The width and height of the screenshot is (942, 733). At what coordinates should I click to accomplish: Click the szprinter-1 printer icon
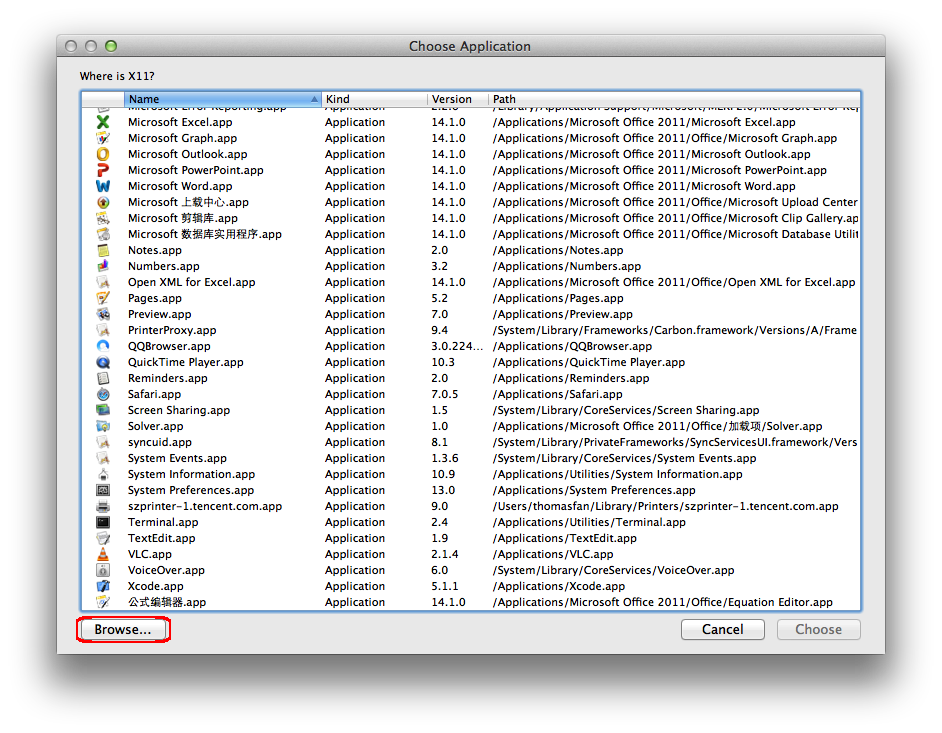[103, 506]
